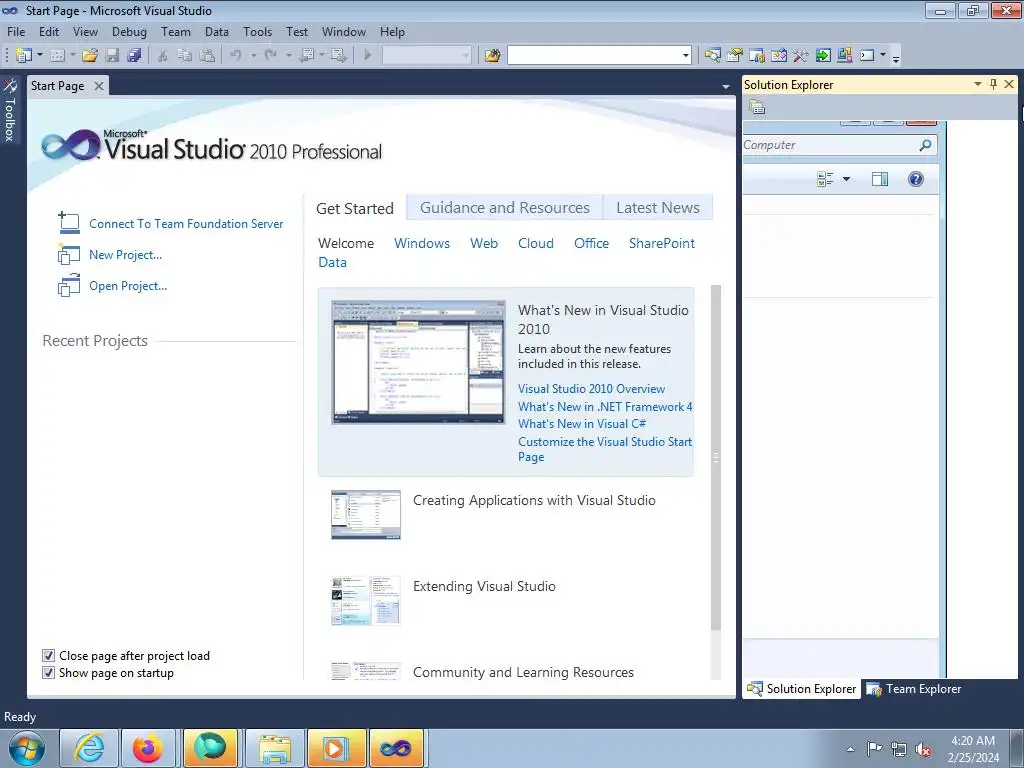Open Firefox from the taskbar
Viewport: 1024px width, 768px height.
pos(148,748)
